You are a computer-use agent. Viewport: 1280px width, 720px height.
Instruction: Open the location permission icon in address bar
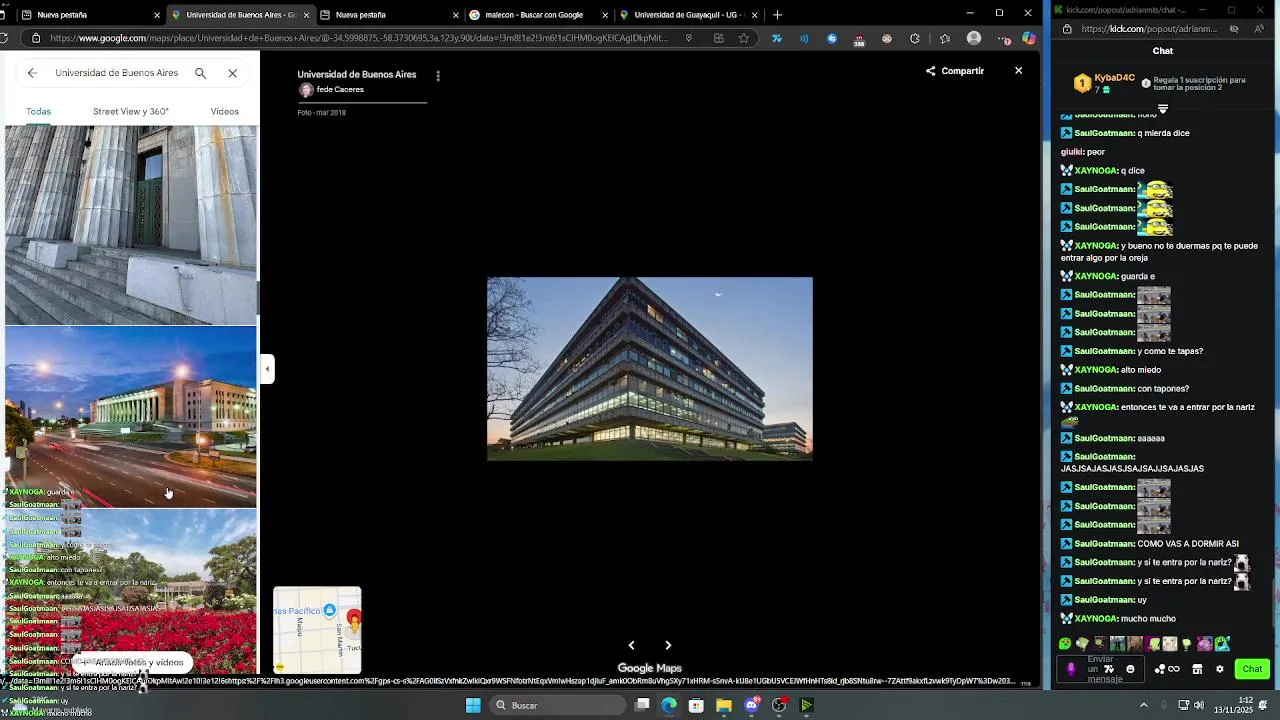[688, 38]
